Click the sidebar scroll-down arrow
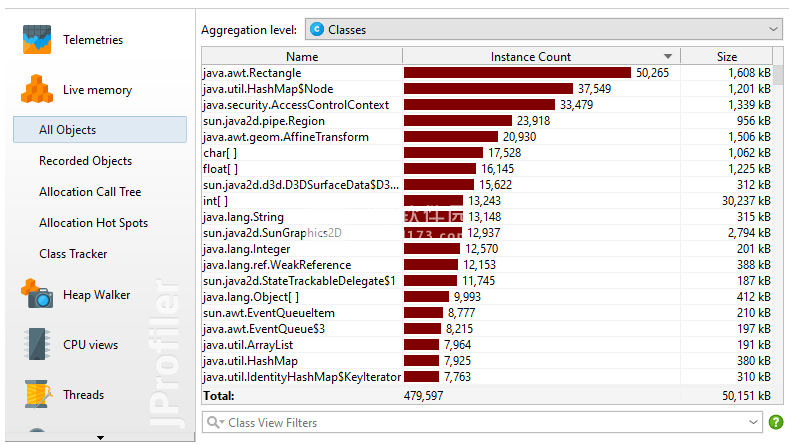790x445 pixels. coord(100,437)
